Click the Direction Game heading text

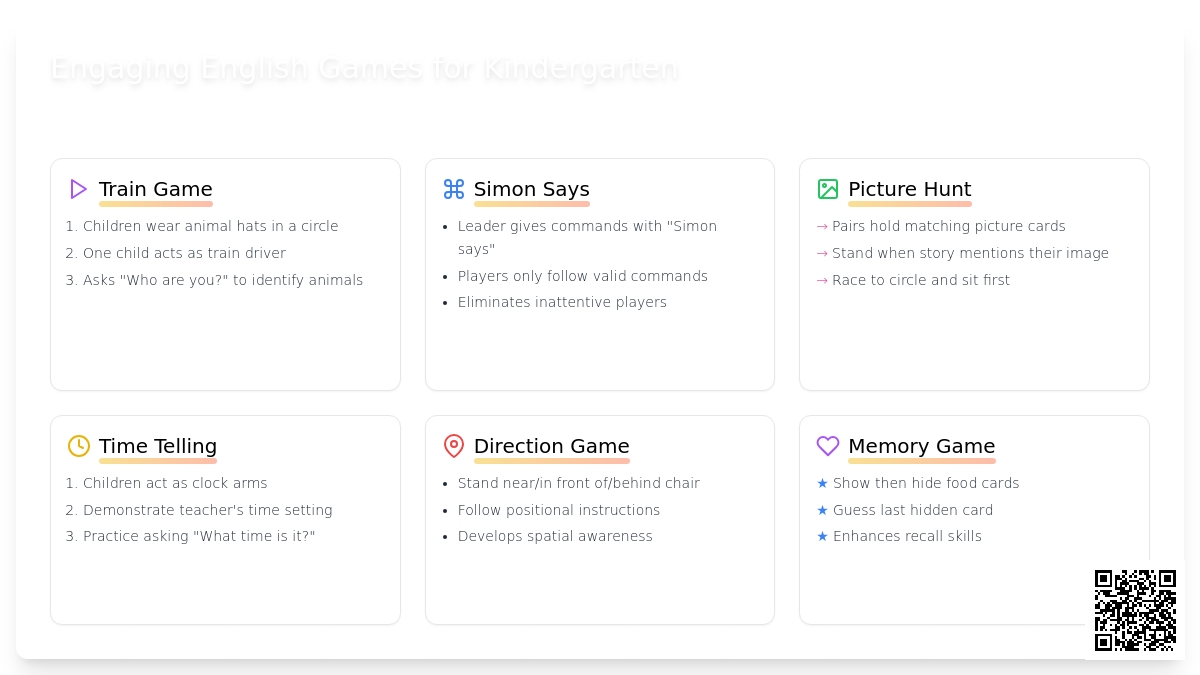[x=552, y=446]
